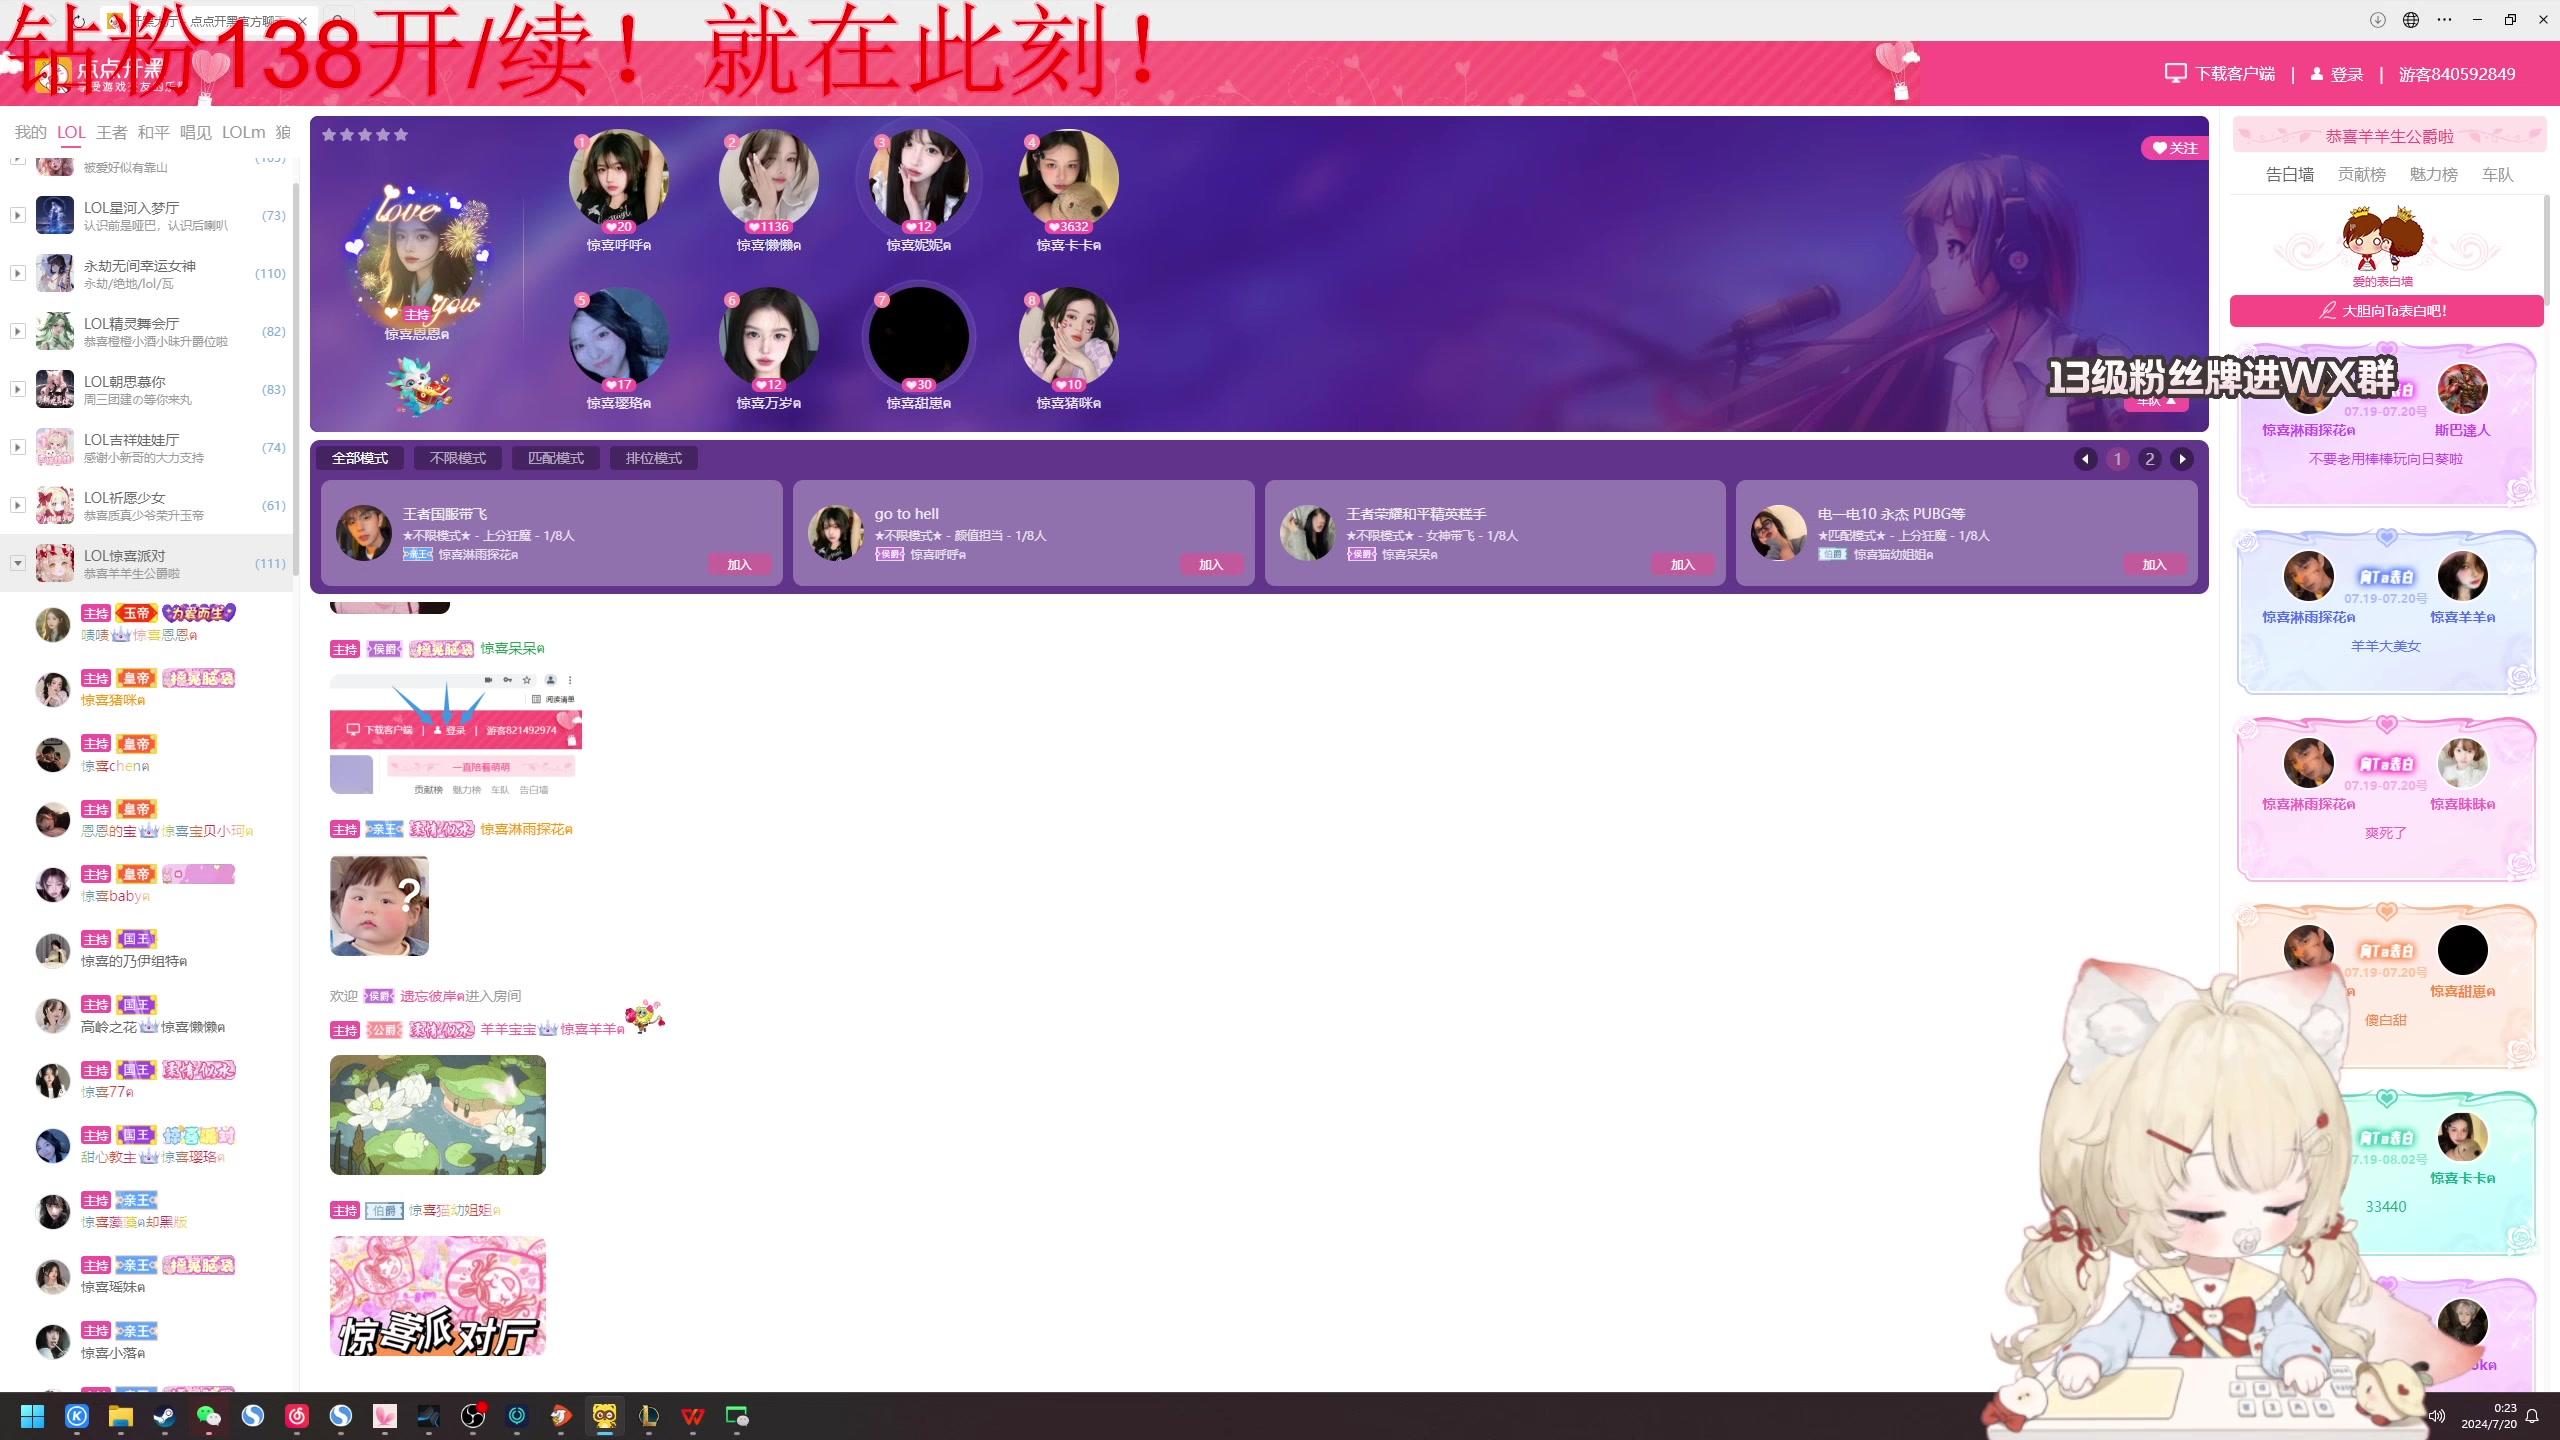Open NetEase Cloud Music taskbar icon
Image resolution: width=2560 pixels, height=1440 pixels.
(297, 1416)
